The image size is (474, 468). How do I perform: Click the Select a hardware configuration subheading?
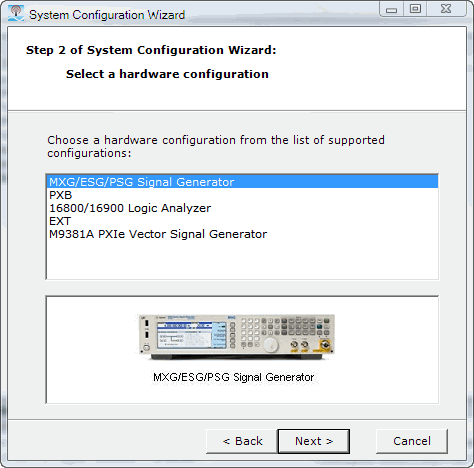167,74
